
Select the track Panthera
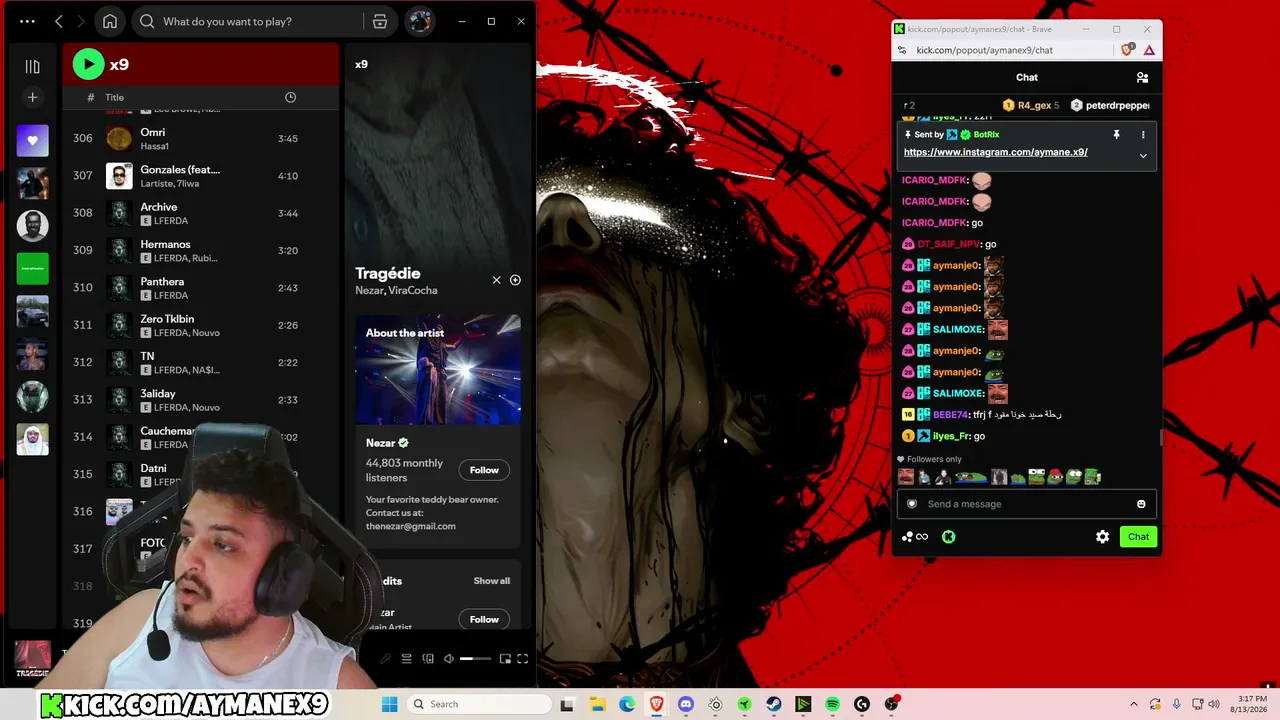[x=200, y=288]
